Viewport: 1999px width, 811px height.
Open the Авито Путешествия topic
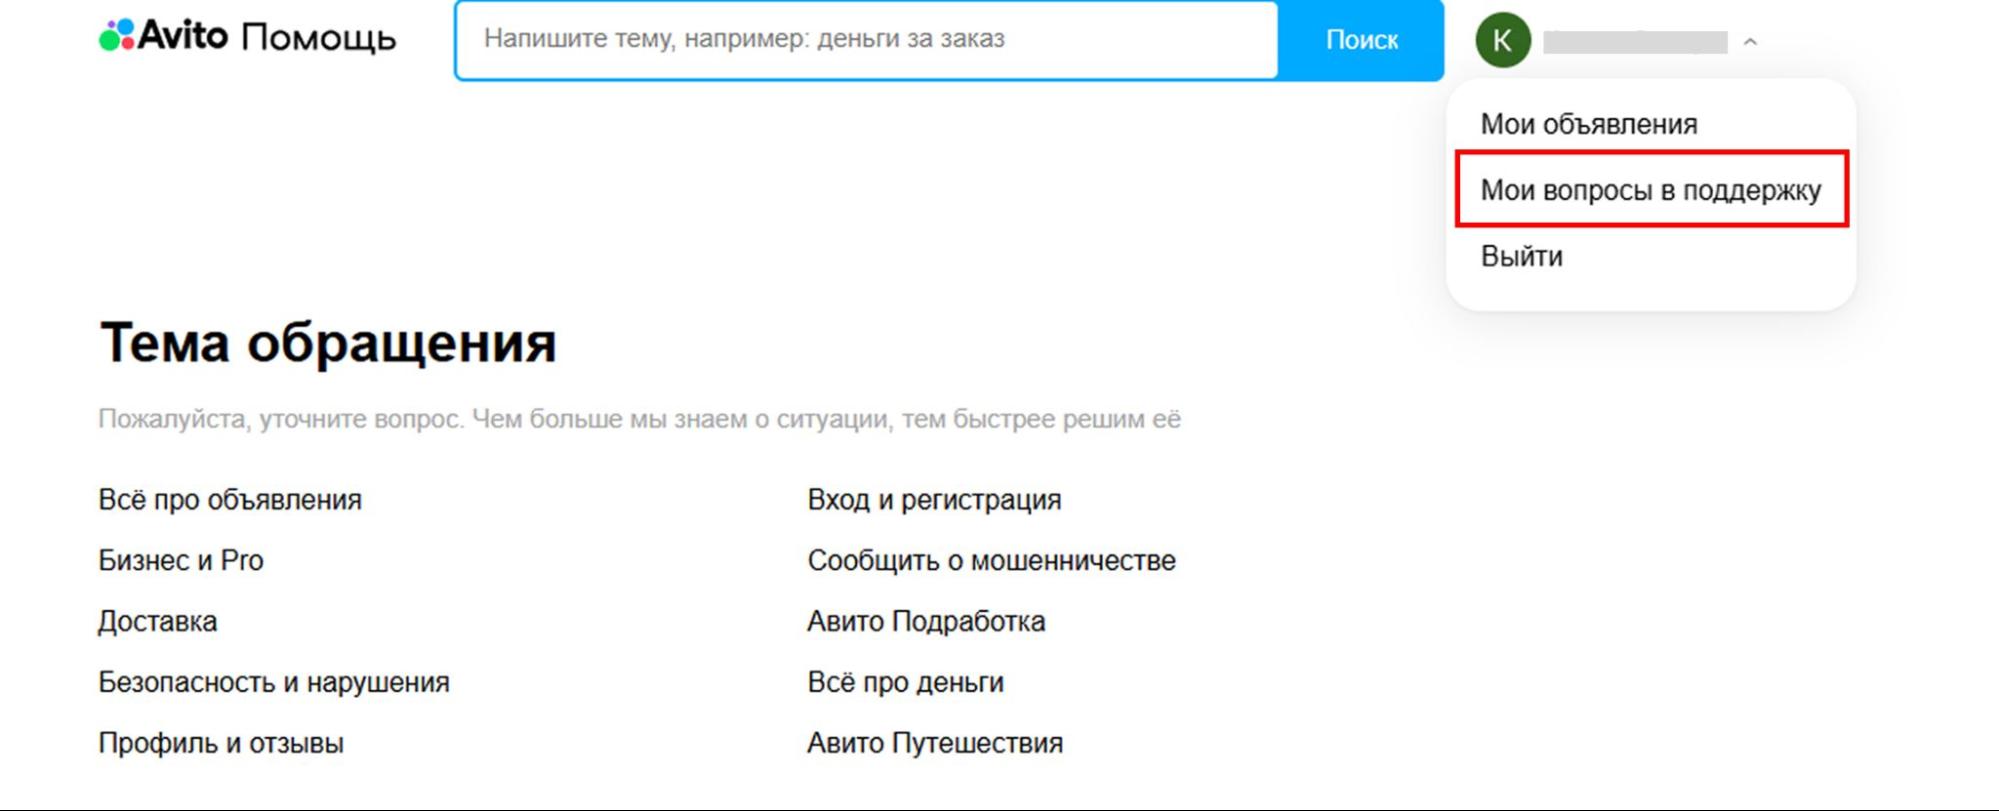pos(935,744)
